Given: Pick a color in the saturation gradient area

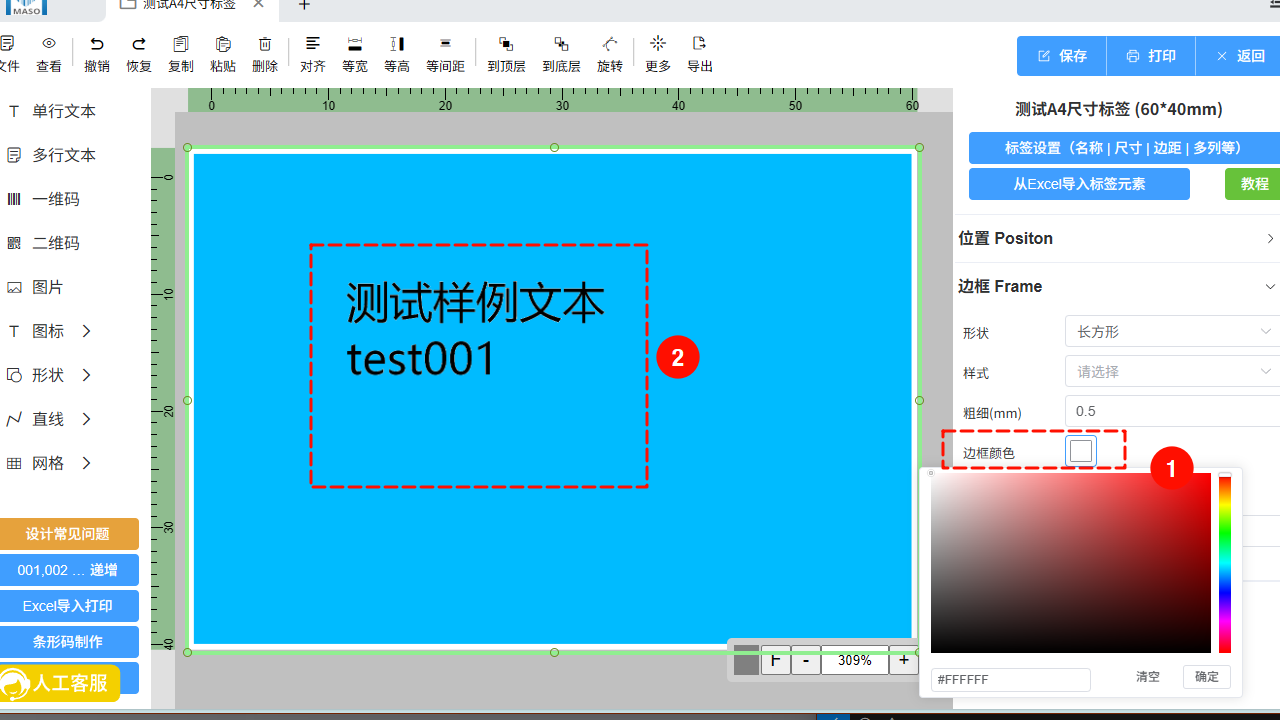Looking at the screenshot, I should tap(1071, 563).
